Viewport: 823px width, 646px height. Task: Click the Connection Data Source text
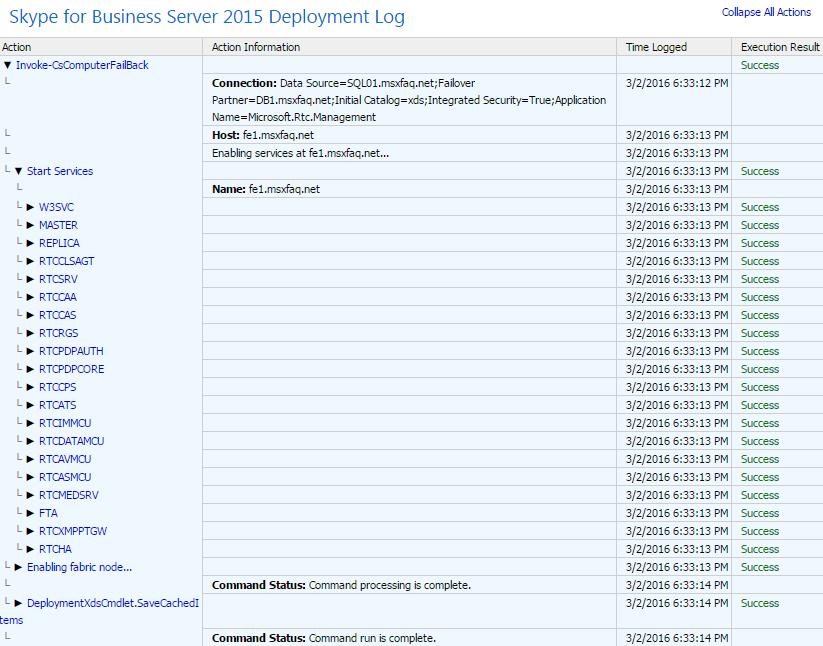[x=409, y=100]
